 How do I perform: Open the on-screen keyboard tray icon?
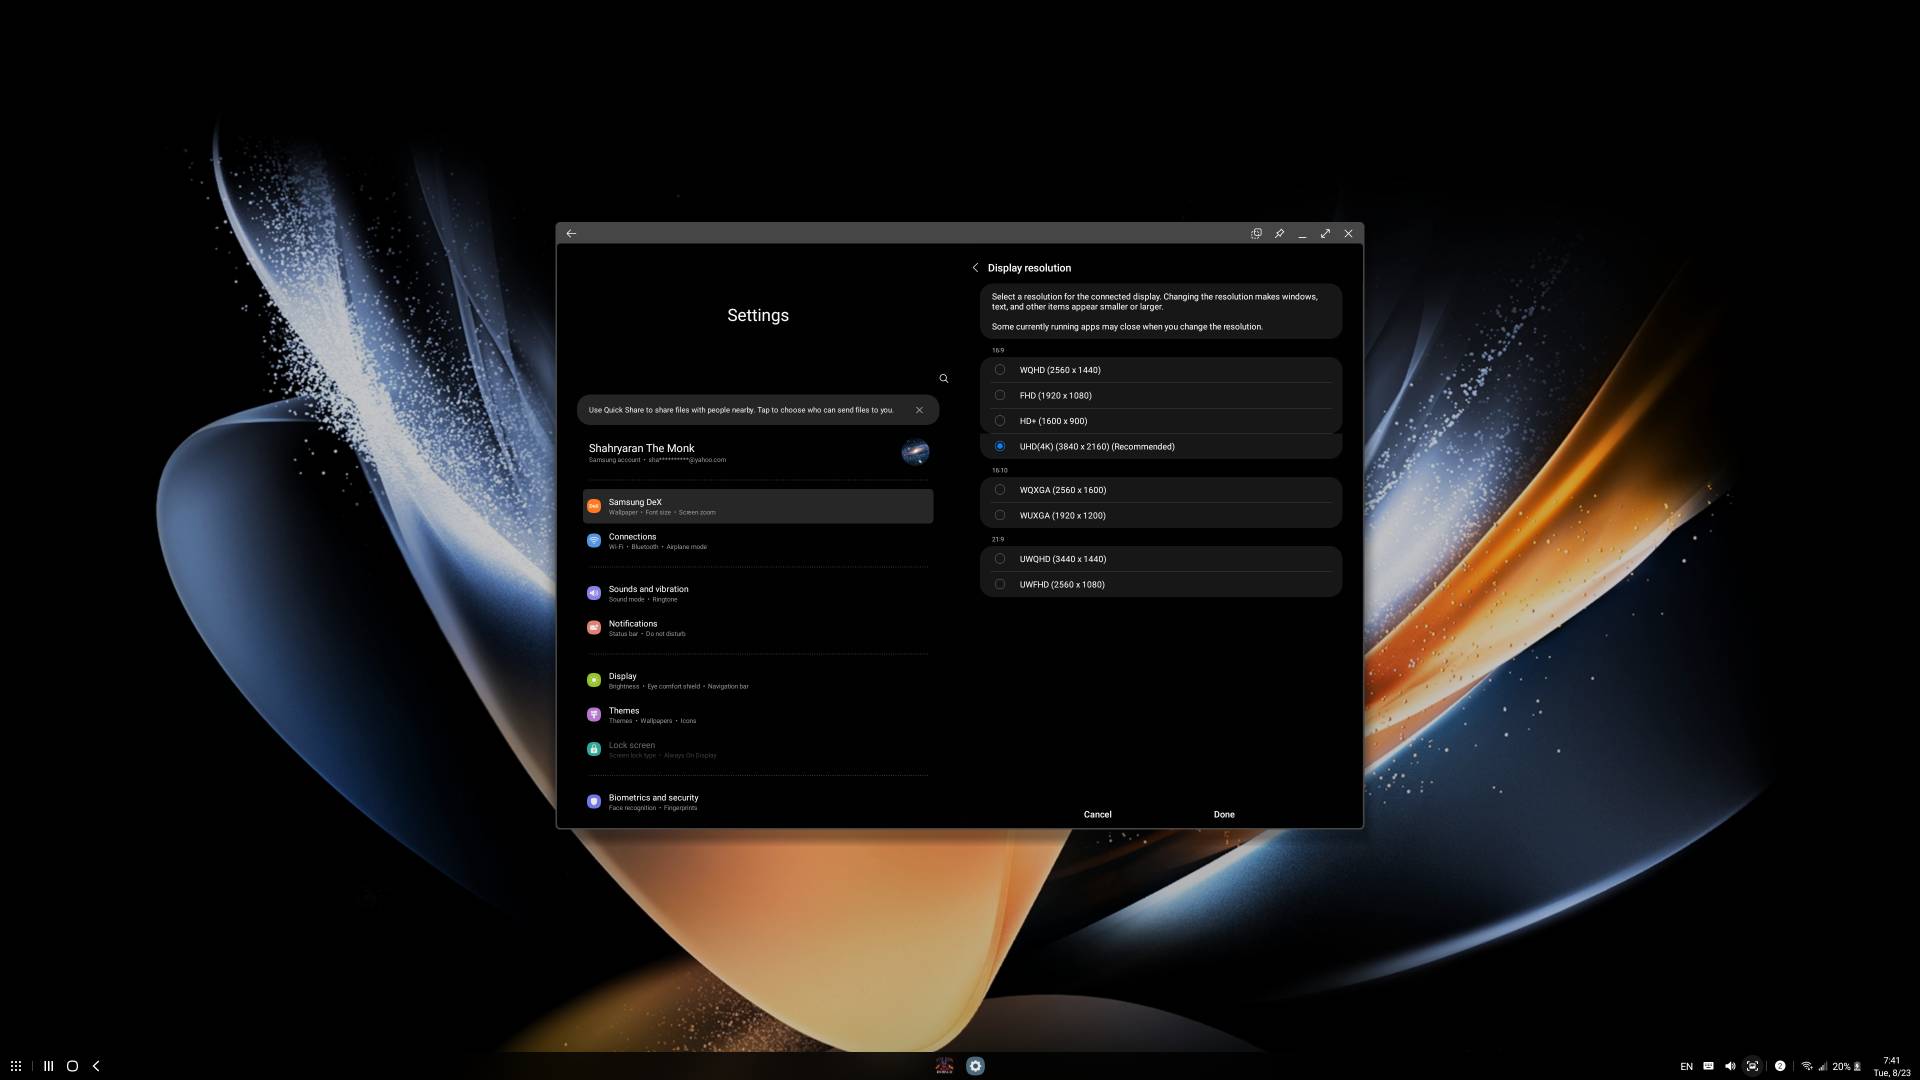1708,1066
